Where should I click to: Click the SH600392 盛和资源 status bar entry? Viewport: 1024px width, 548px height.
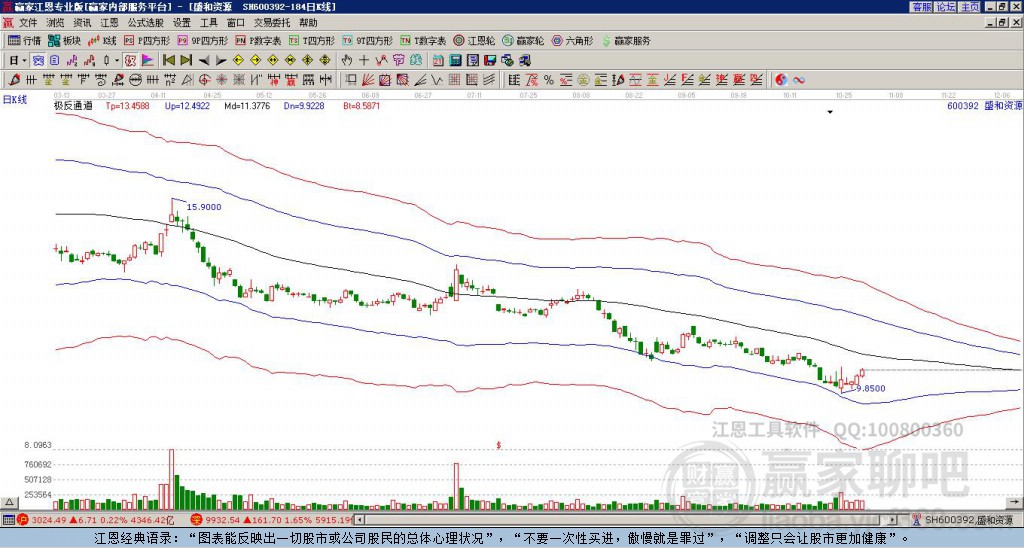click(x=967, y=520)
